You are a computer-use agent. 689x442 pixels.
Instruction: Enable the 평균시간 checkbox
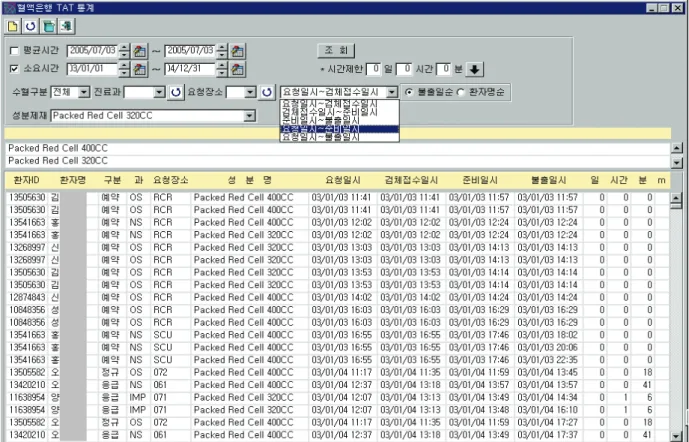tap(15, 51)
